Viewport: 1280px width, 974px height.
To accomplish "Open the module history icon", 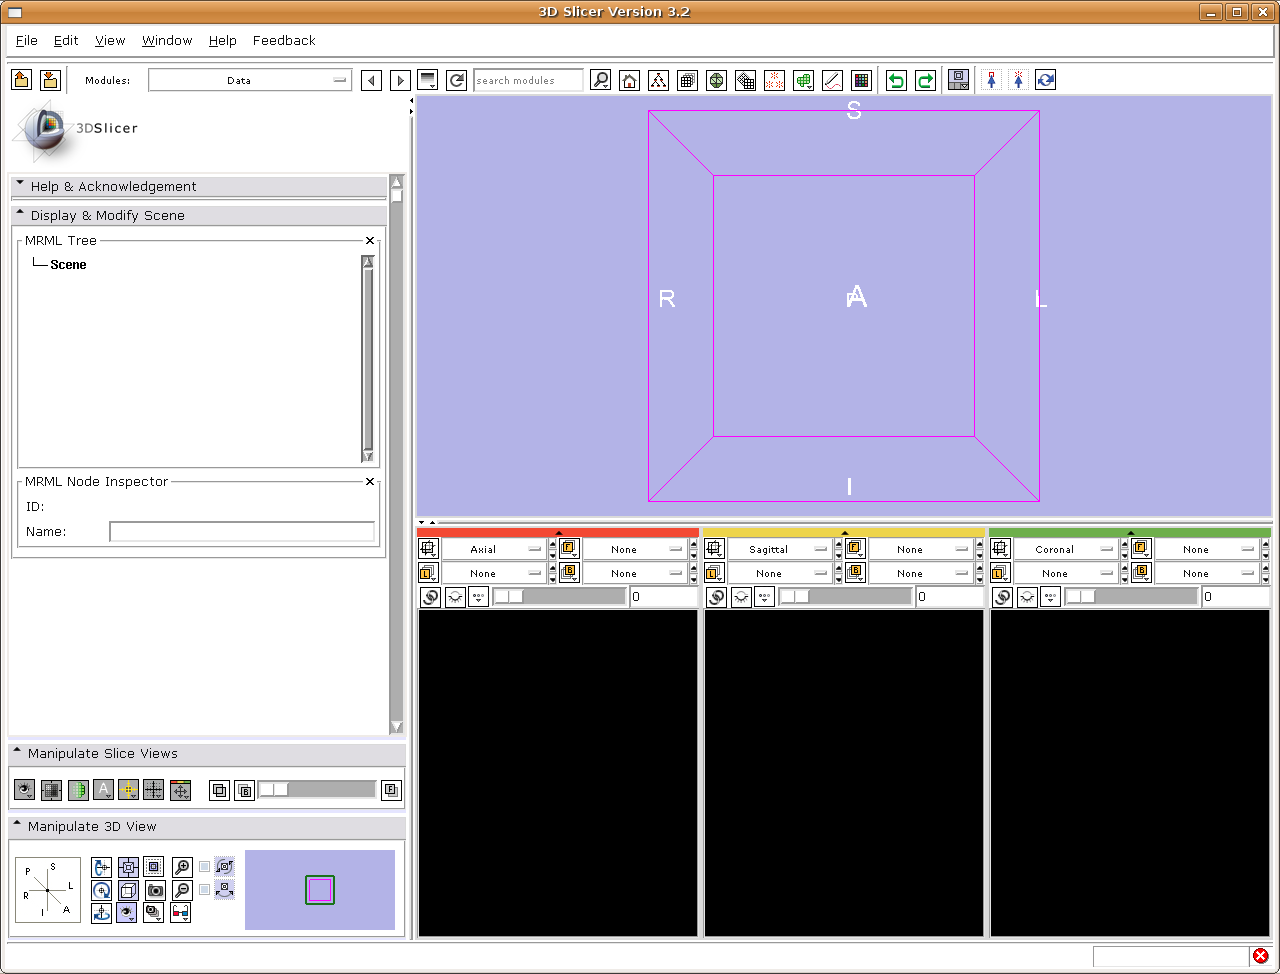I will [x=428, y=80].
